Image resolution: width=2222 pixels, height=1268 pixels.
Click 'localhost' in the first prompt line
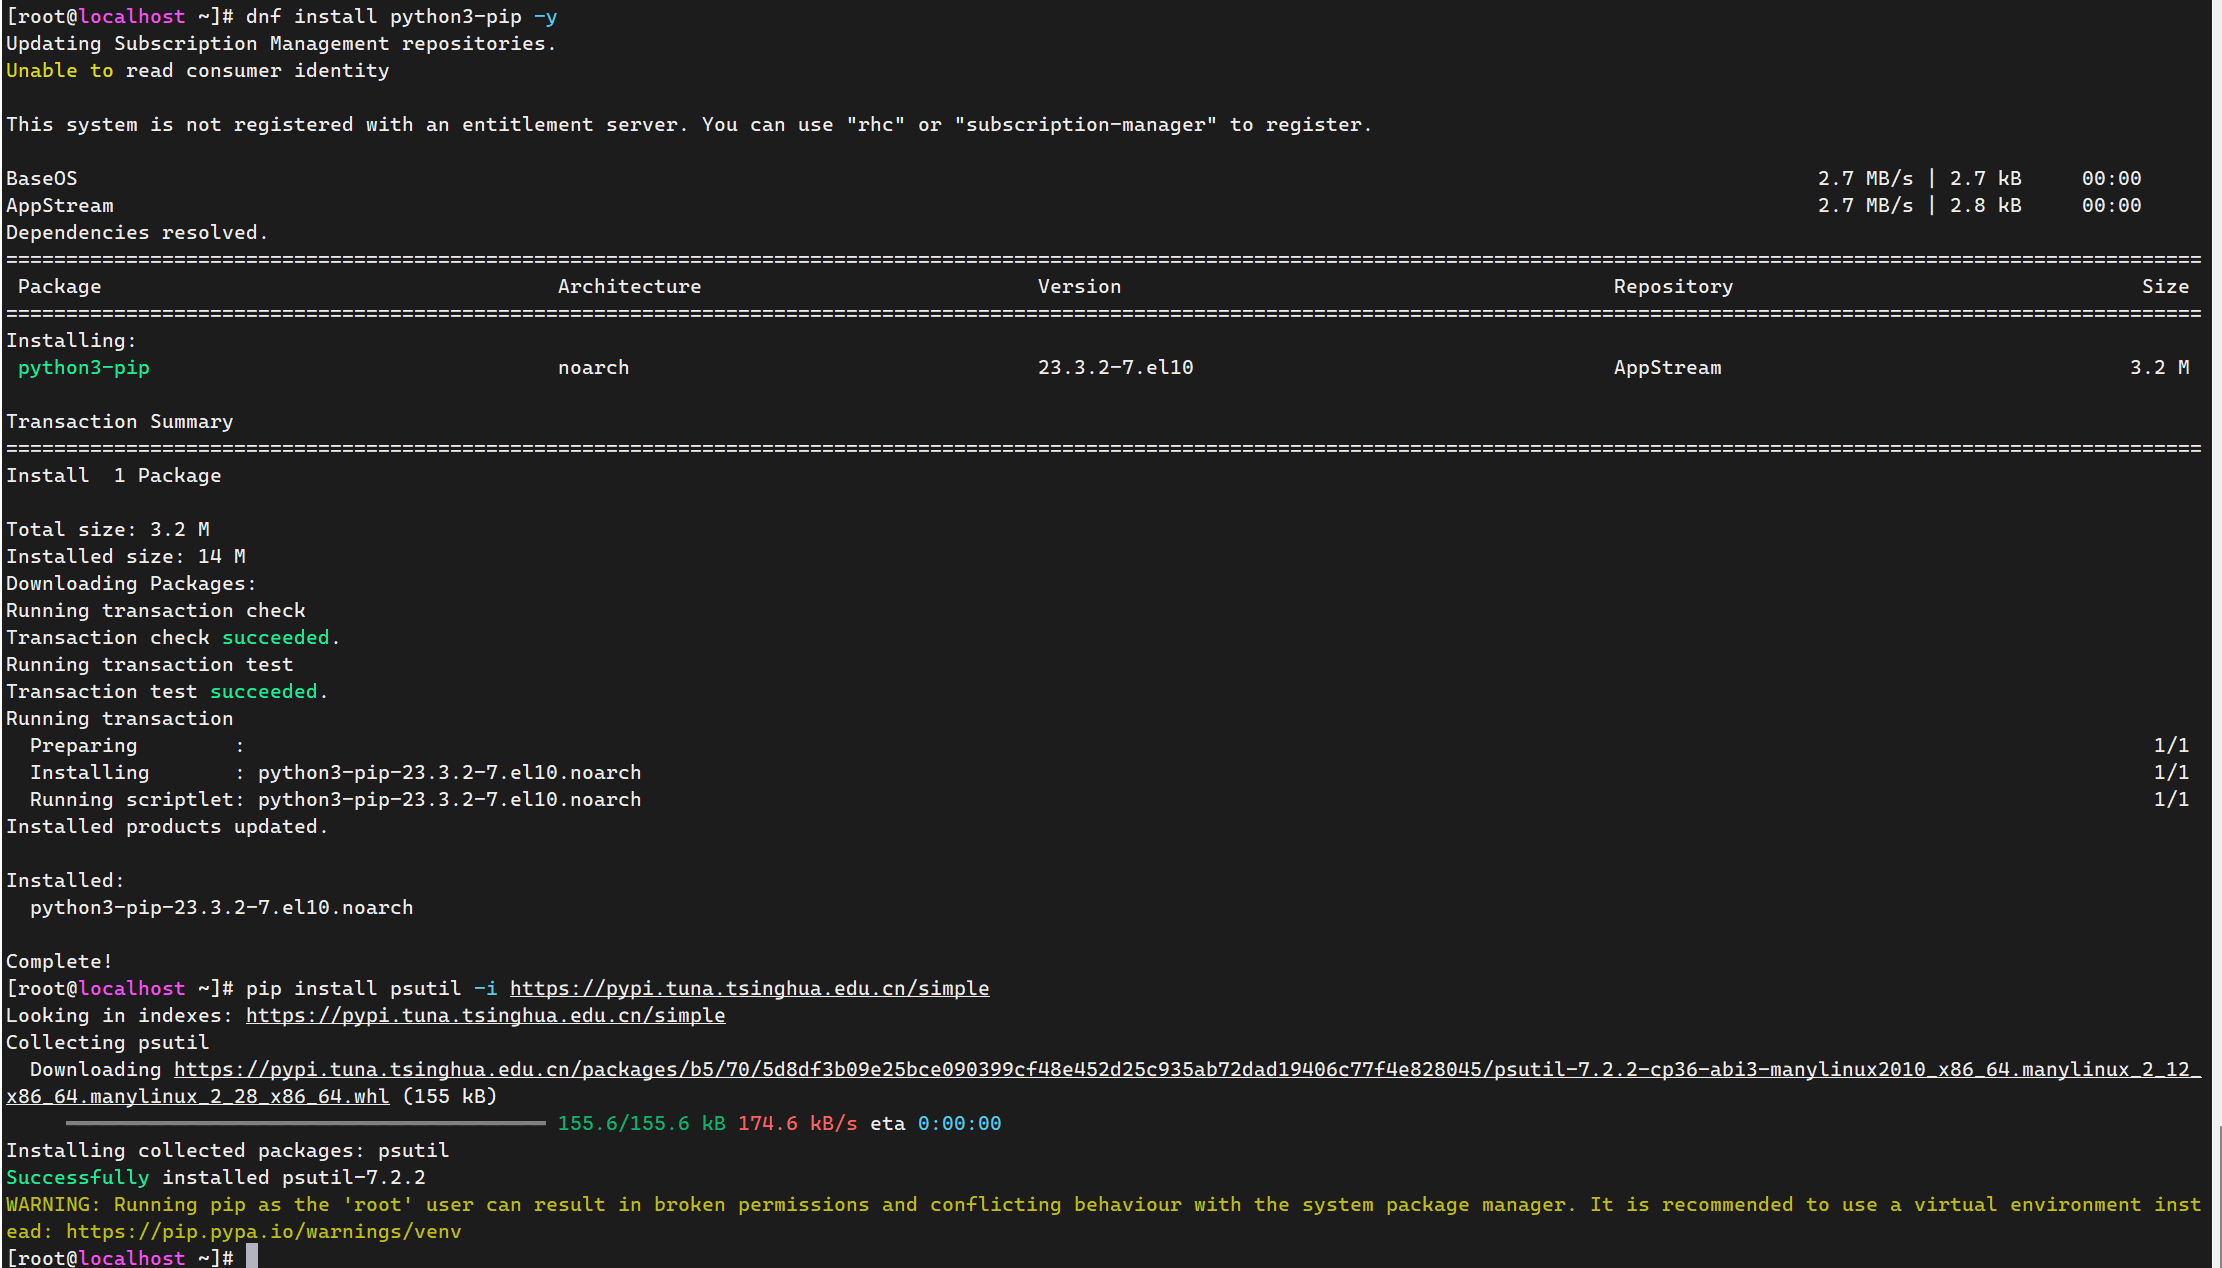point(132,16)
